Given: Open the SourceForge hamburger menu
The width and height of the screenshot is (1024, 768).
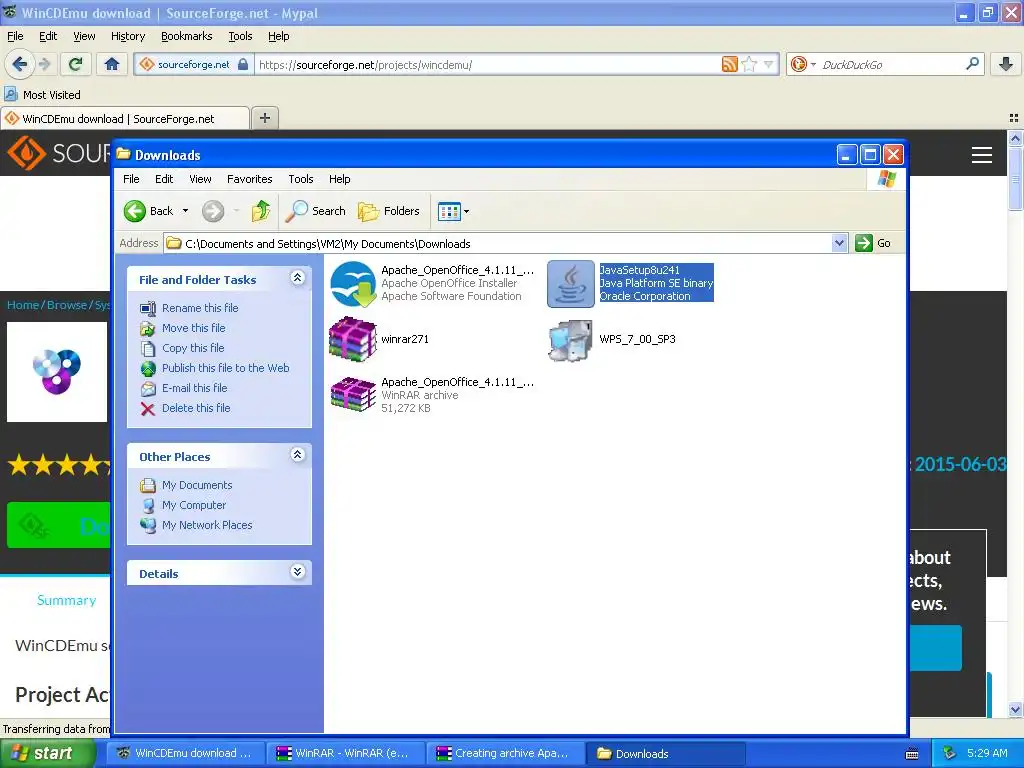Looking at the screenshot, I should (982, 155).
